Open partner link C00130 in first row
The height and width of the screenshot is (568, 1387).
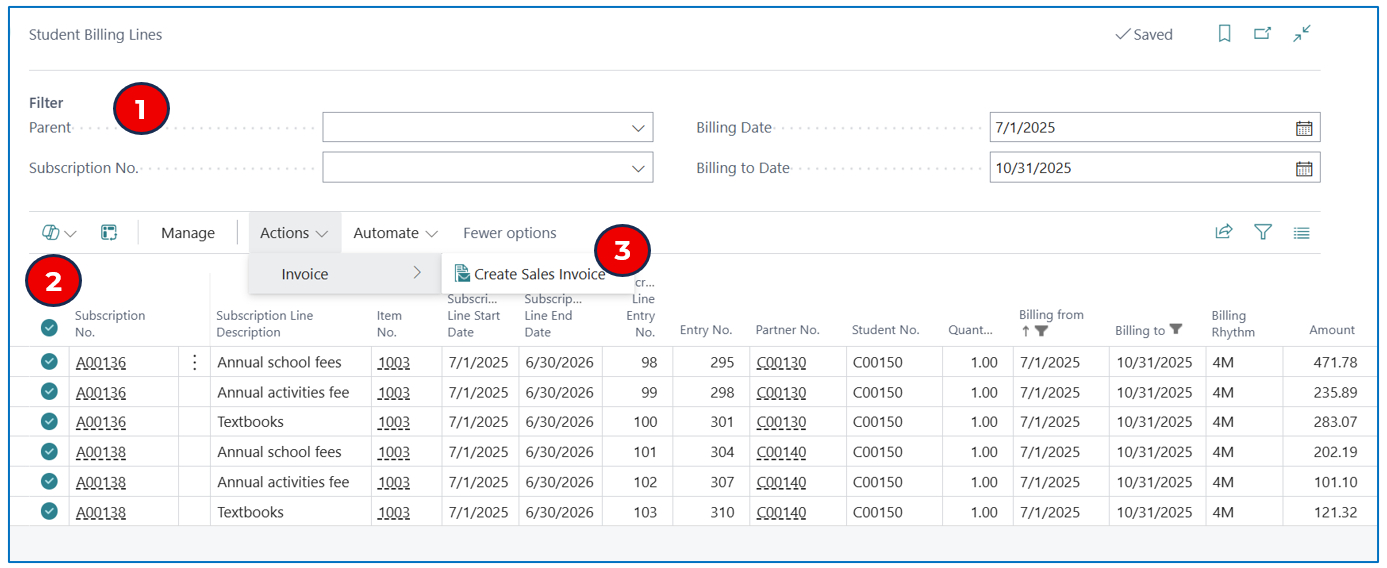pos(781,362)
